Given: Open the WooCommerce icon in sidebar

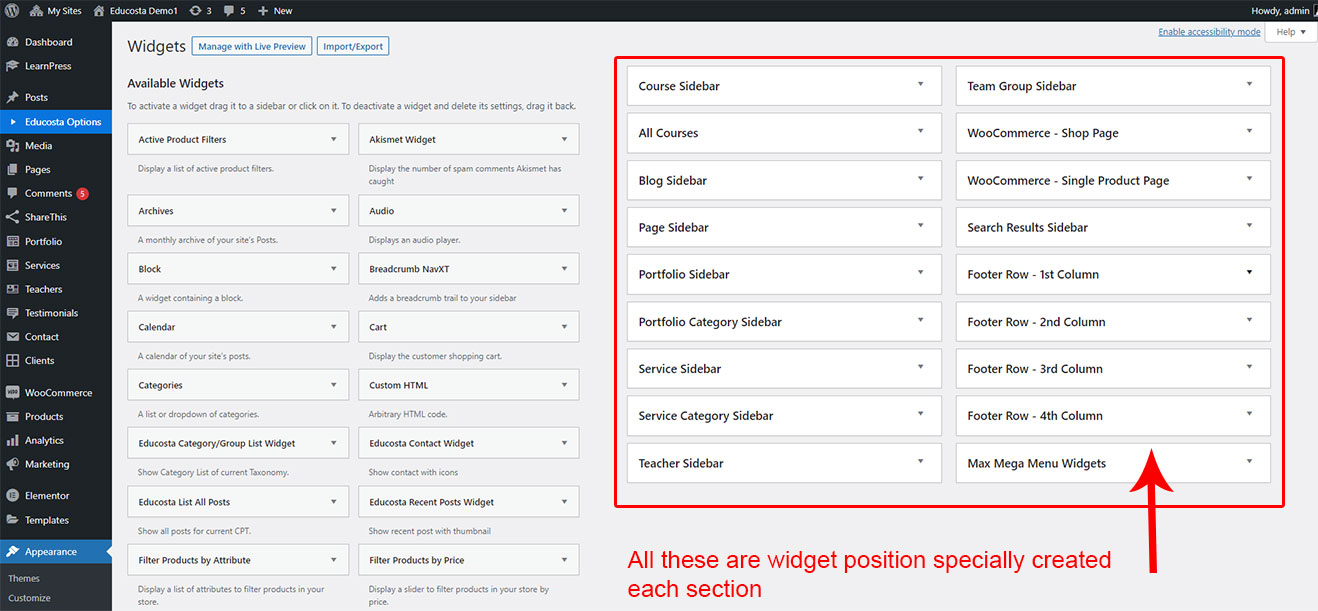Looking at the screenshot, I should [12, 393].
